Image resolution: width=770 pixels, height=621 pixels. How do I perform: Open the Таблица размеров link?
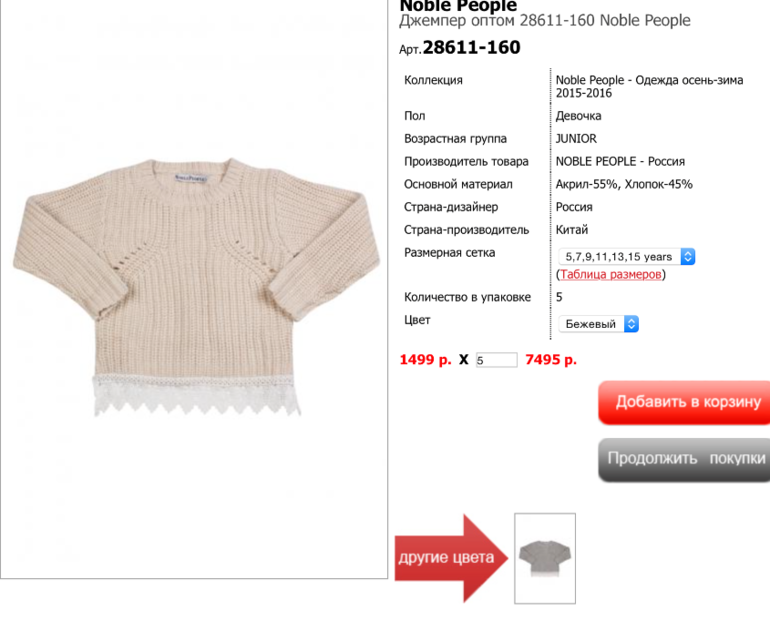610,274
